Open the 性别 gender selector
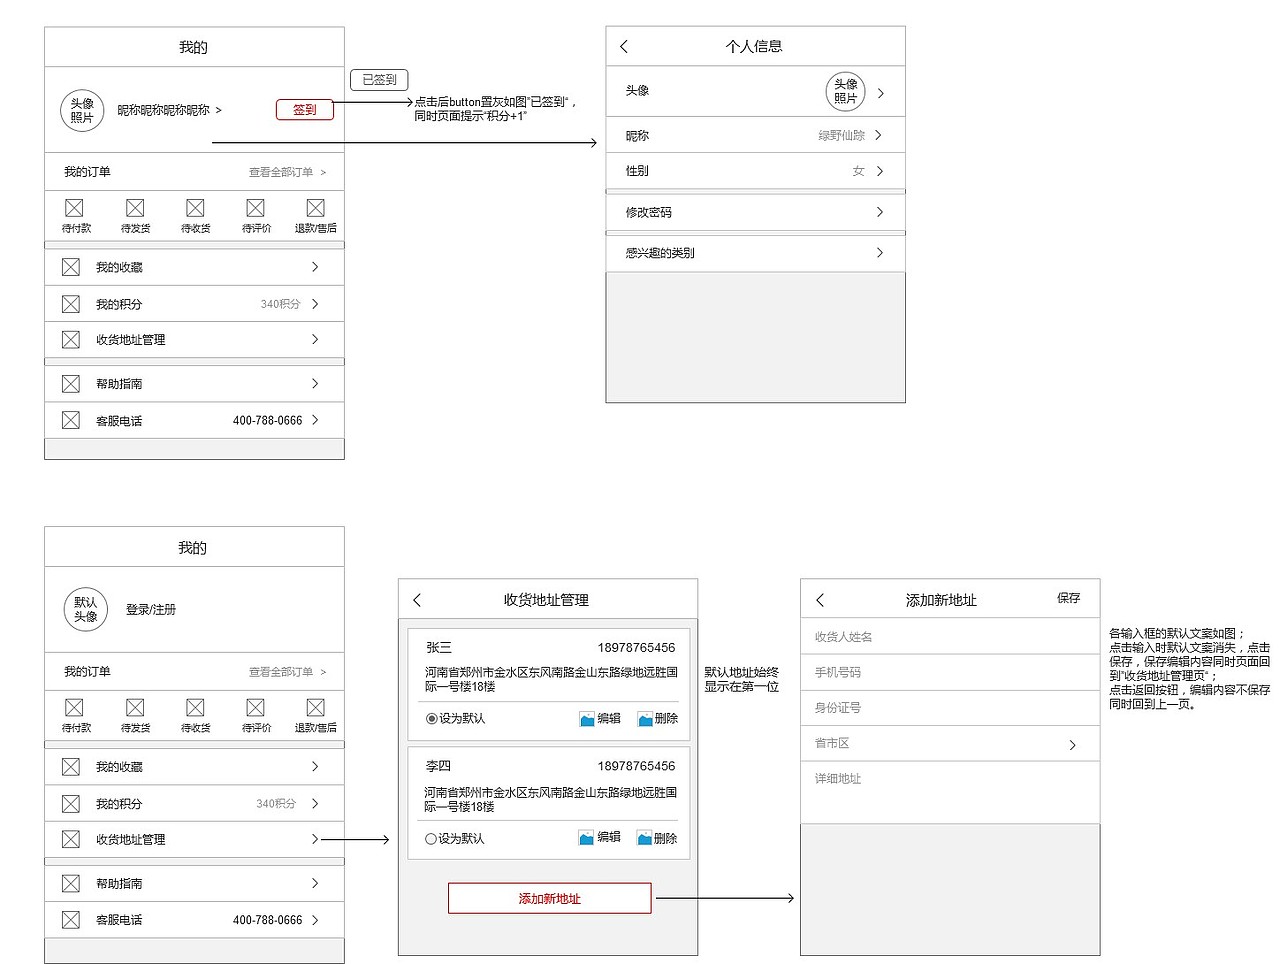 (x=755, y=171)
